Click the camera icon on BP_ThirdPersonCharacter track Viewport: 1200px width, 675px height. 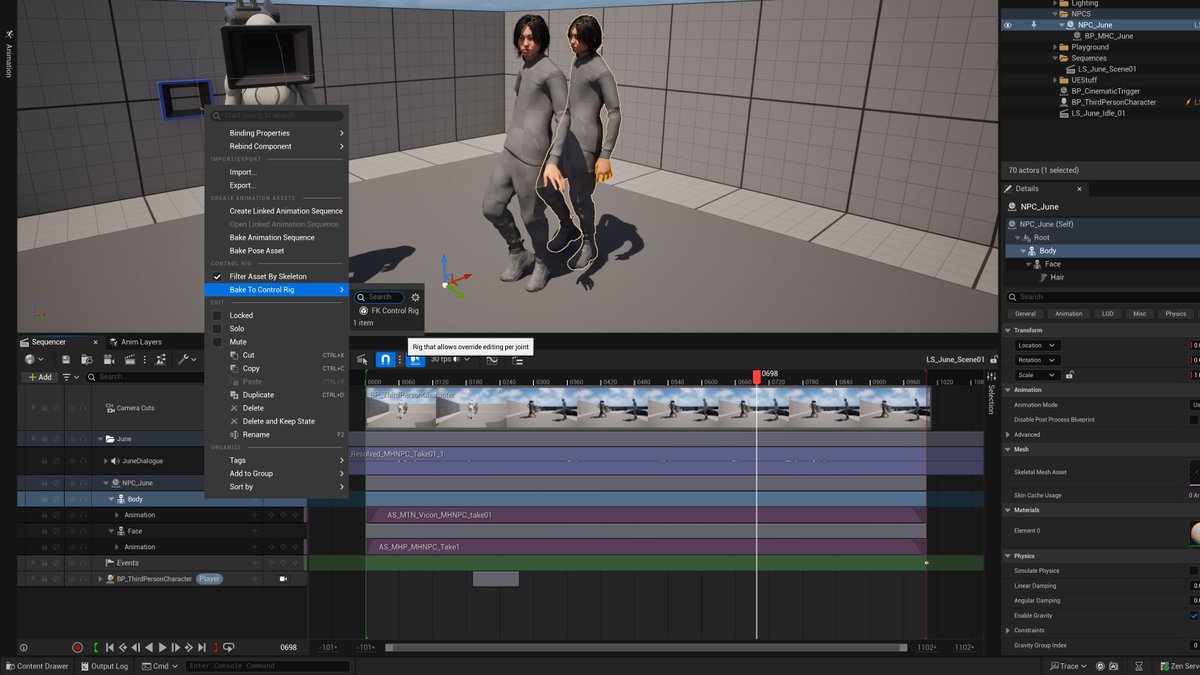pos(283,579)
